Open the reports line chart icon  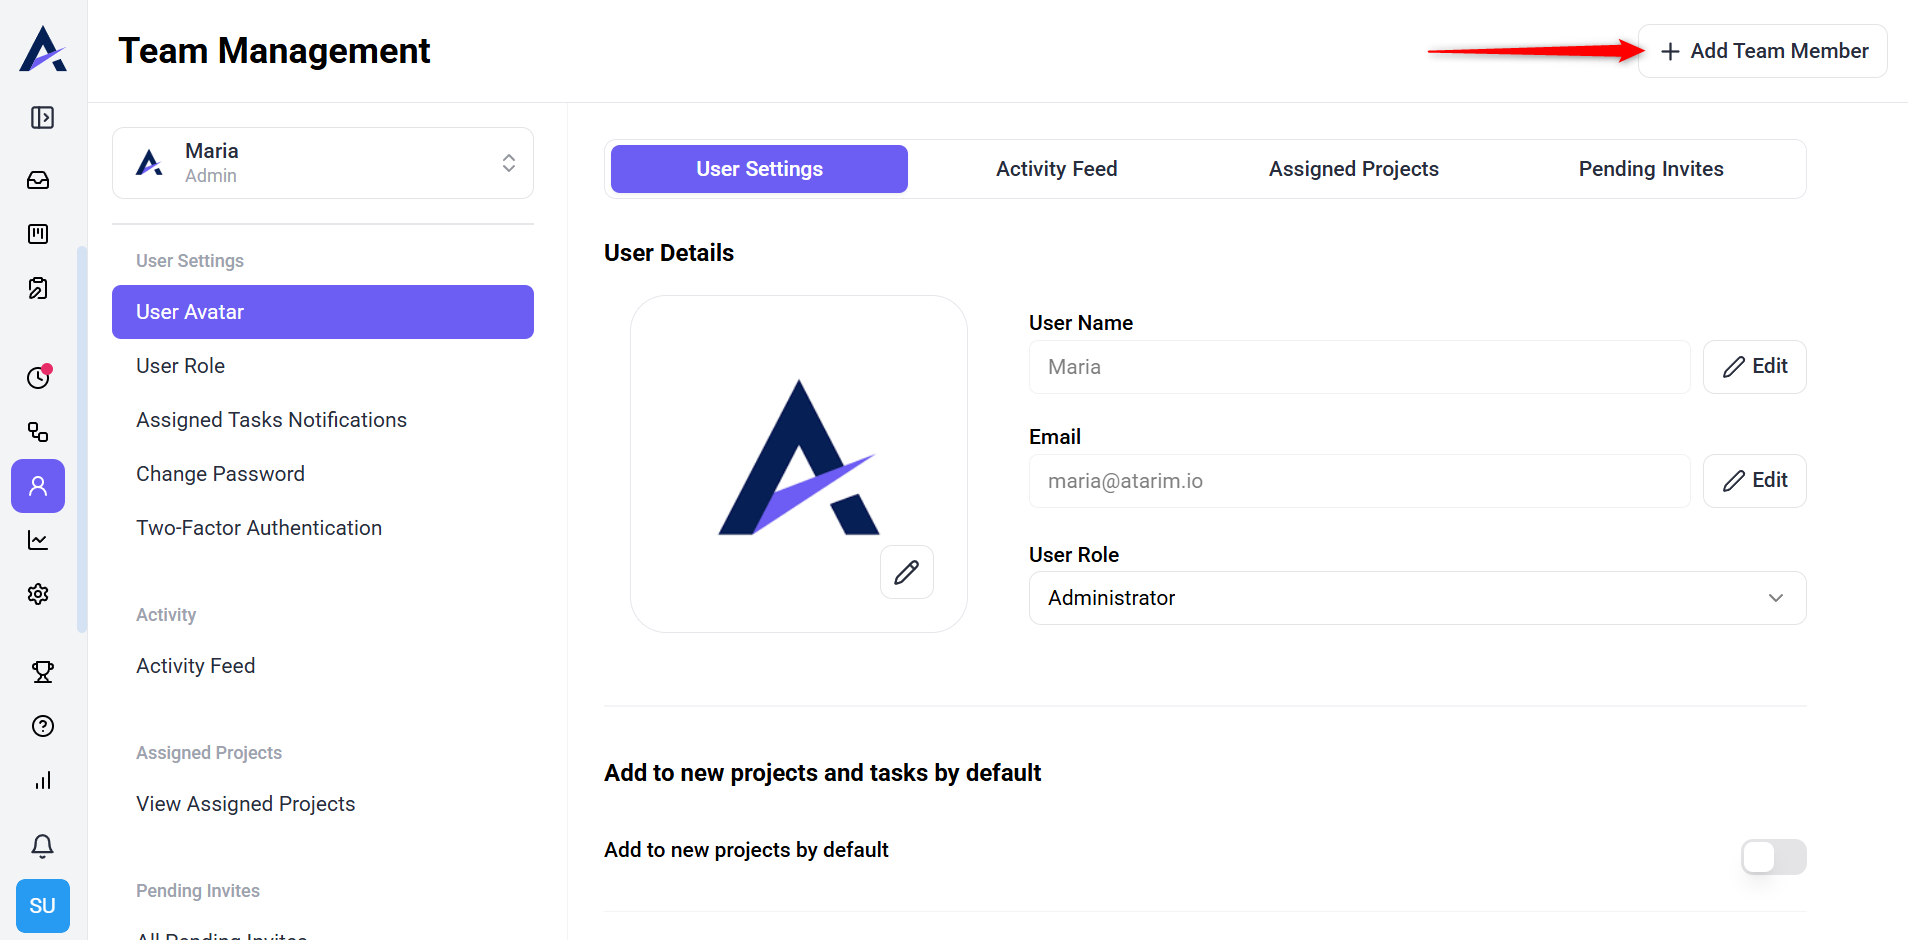38,540
